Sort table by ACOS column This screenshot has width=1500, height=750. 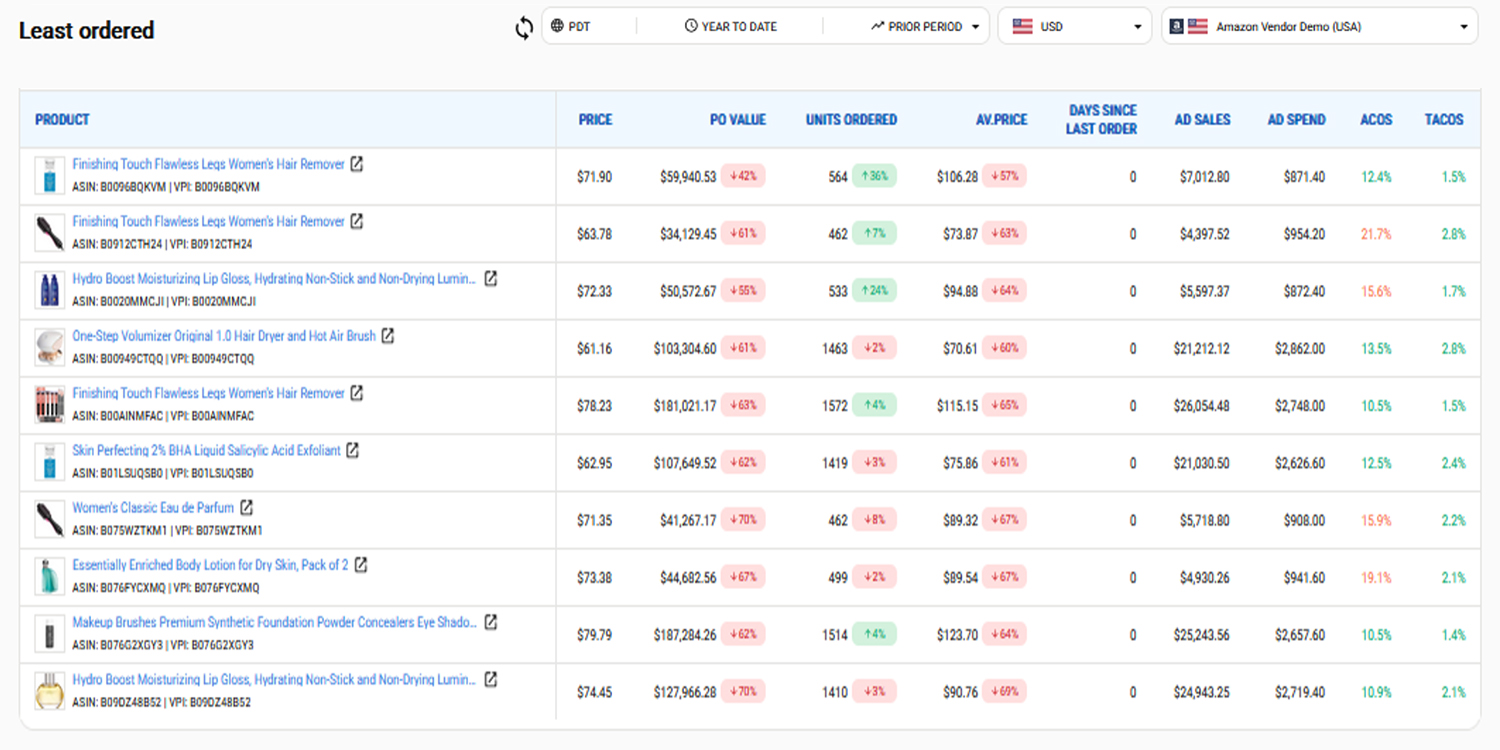pyautogui.click(x=1376, y=120)
